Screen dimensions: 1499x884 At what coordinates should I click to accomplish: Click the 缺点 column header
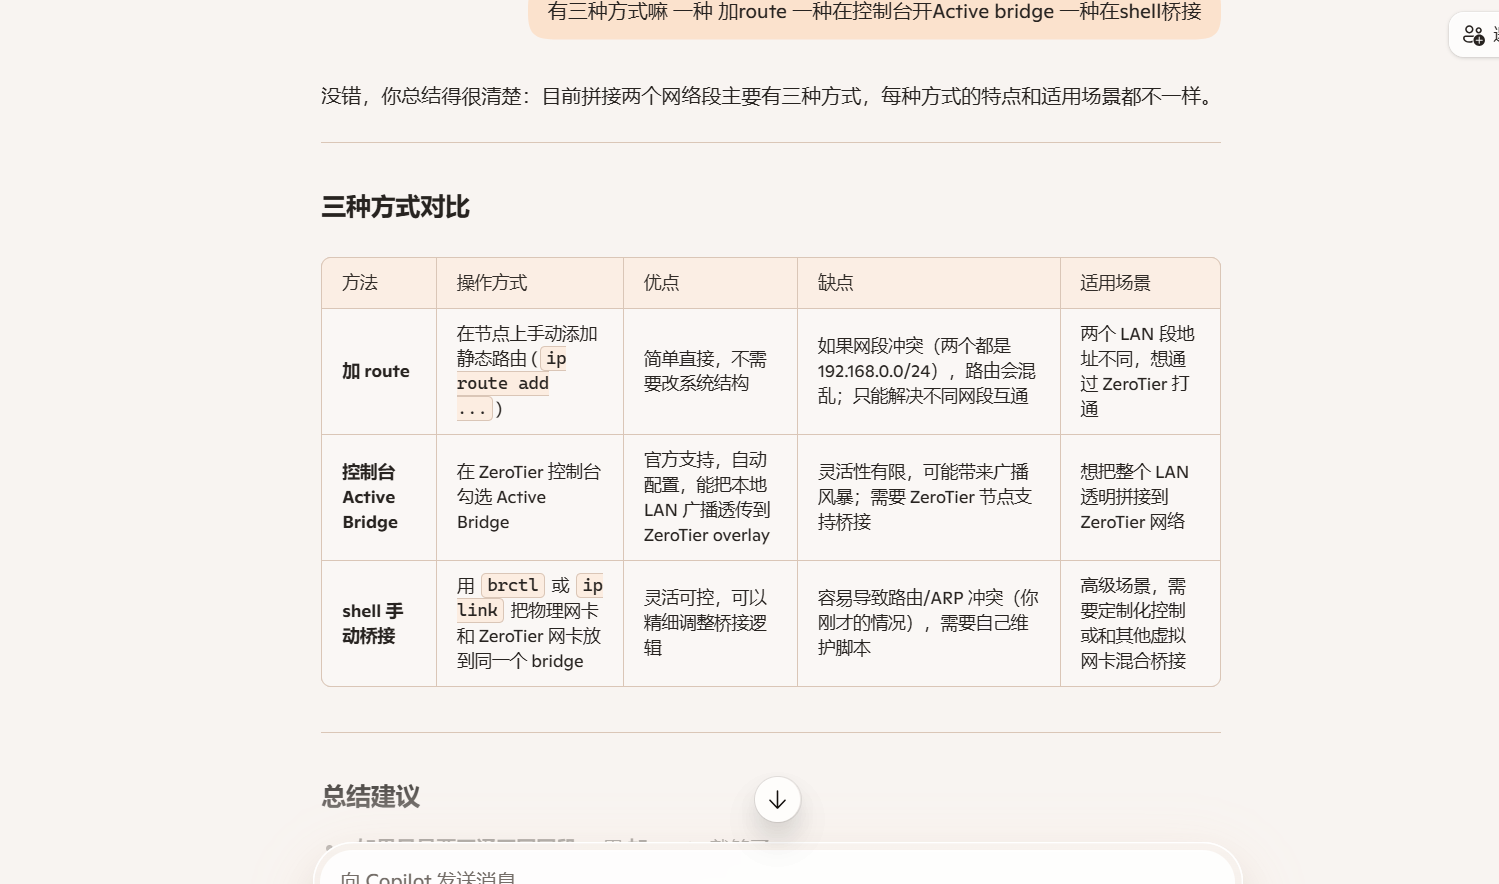click(x=836, y=283)
